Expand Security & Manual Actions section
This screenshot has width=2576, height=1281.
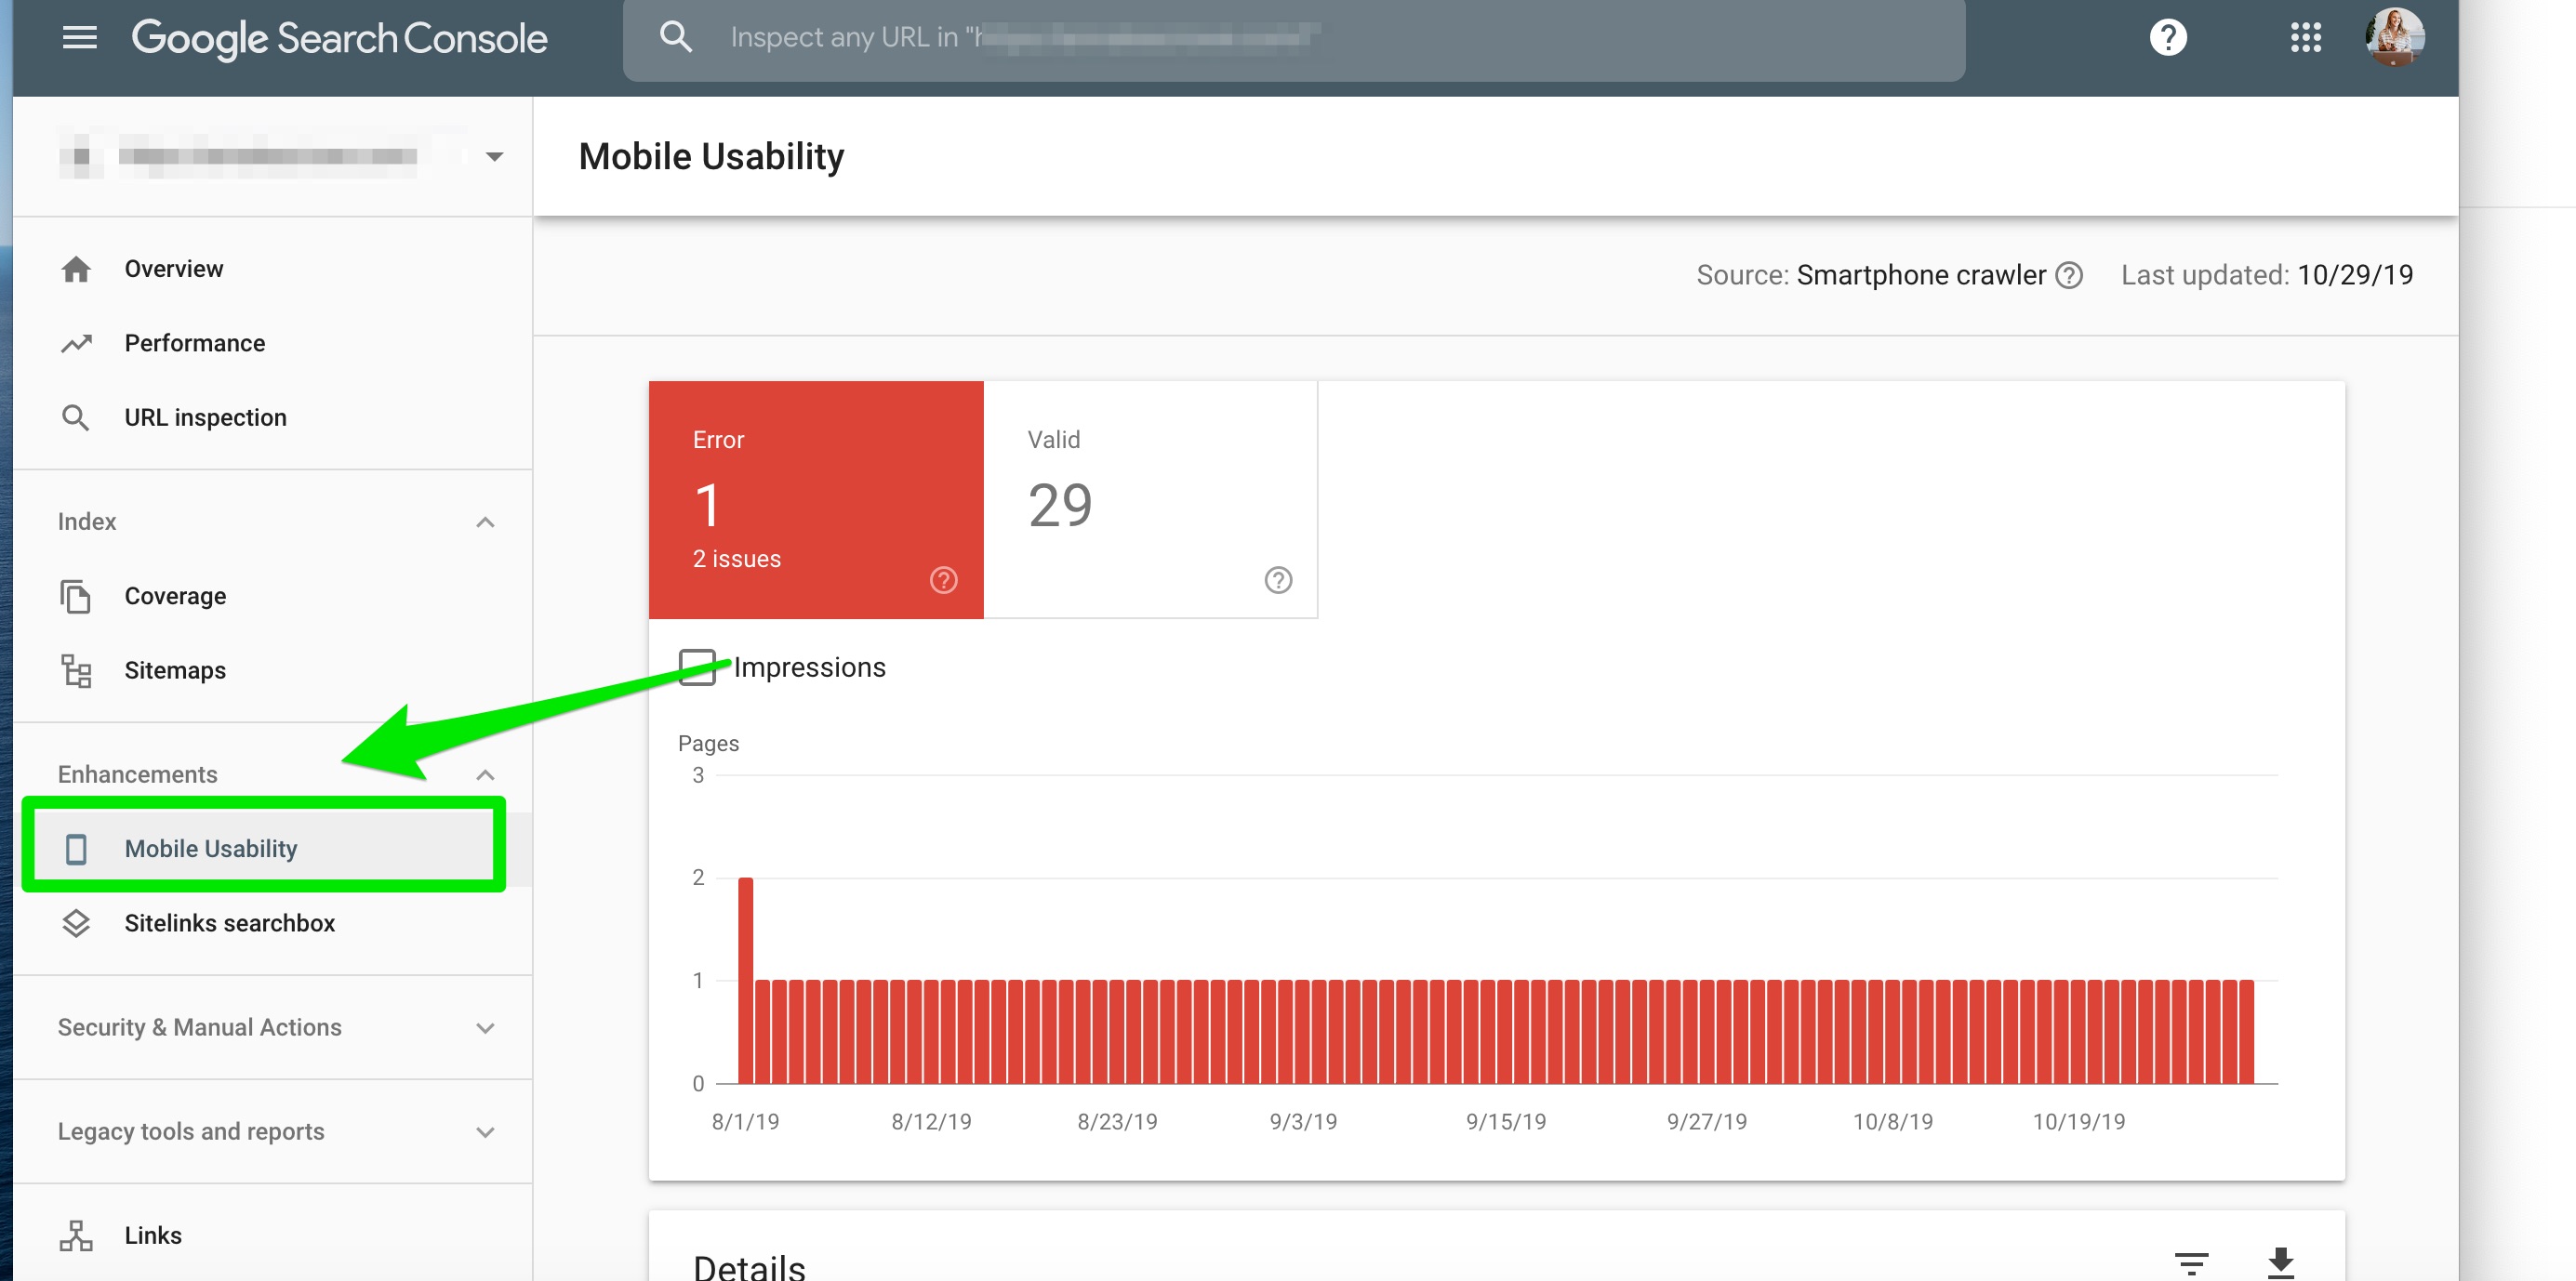pos(485,1028)
